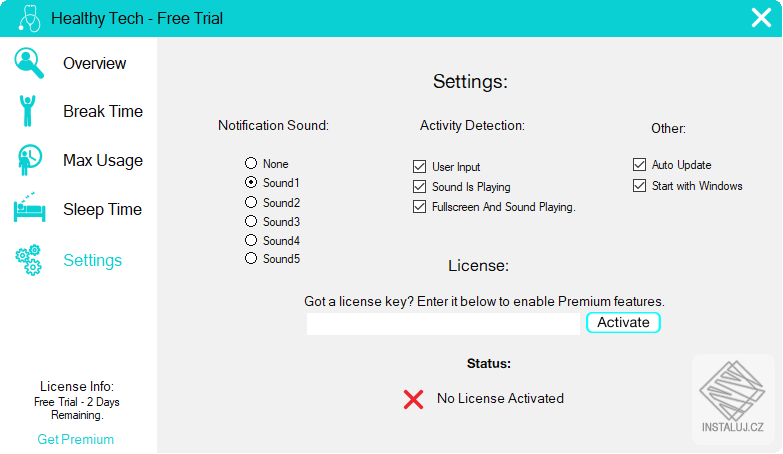
Task: Choose Sound3 as notification sound
Action: click(x=251, y=221)
